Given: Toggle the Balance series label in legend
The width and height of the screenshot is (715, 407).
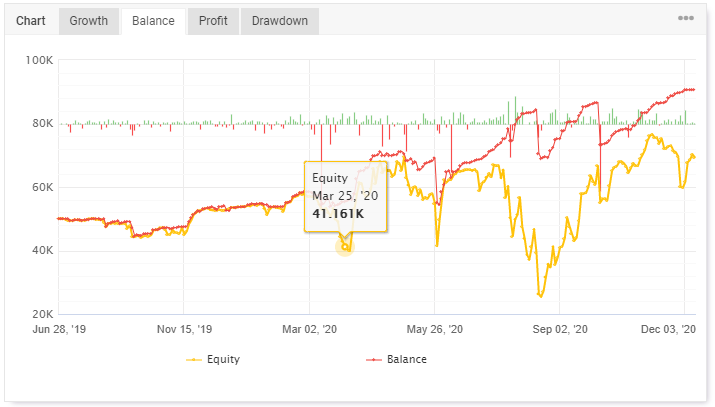Looking at the screenshot, I should pyautogui.click(x=408, y=359).
